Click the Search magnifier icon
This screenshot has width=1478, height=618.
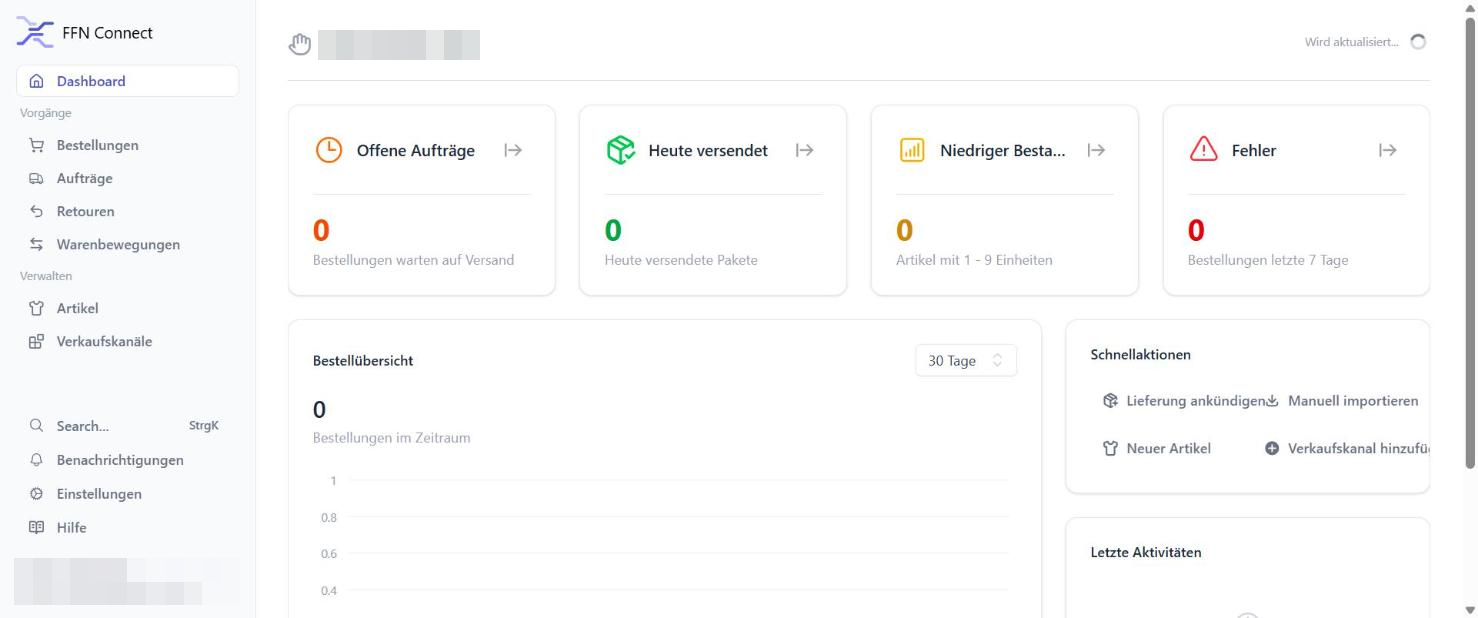[37, 426]
